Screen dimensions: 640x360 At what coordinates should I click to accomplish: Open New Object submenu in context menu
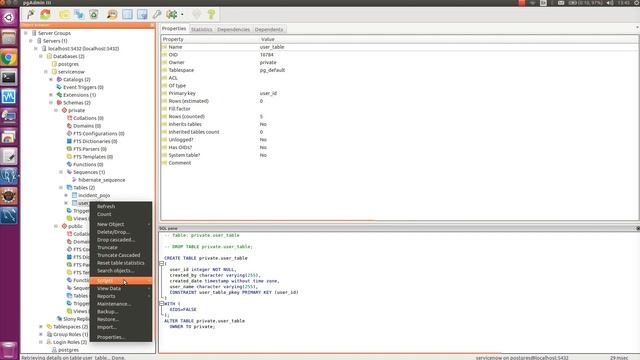click(x=121, y=224)
